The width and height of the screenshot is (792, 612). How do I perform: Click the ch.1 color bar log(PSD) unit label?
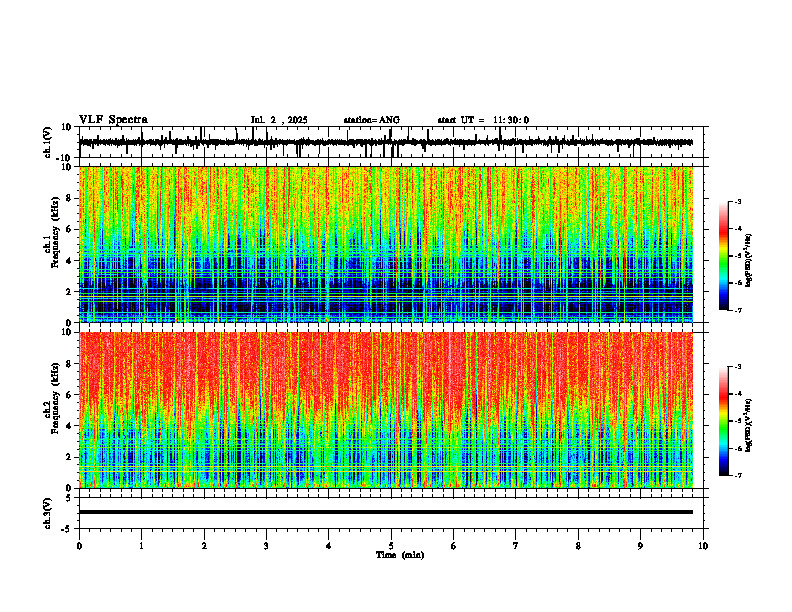pyautogui.click(x=749, y=261)
